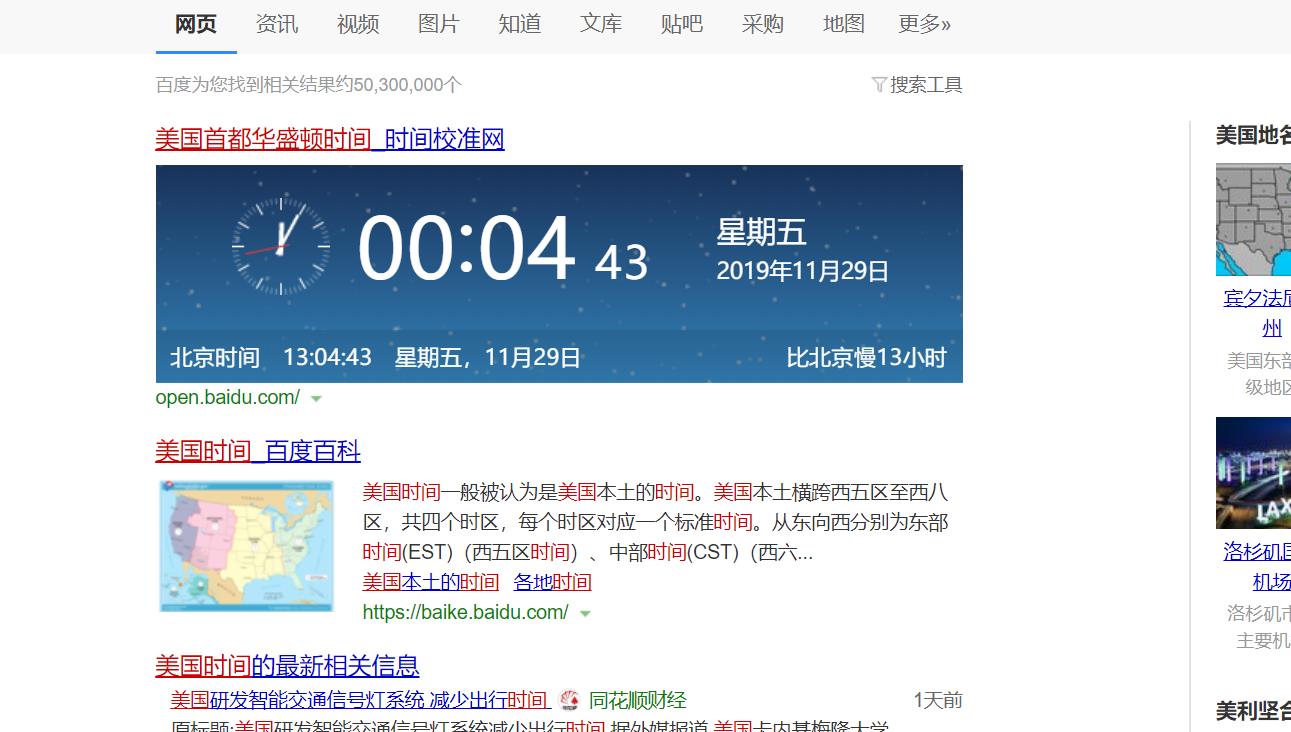Click the gray US states map thumbnail
Screen dimensions: 1291x732
1253,220
